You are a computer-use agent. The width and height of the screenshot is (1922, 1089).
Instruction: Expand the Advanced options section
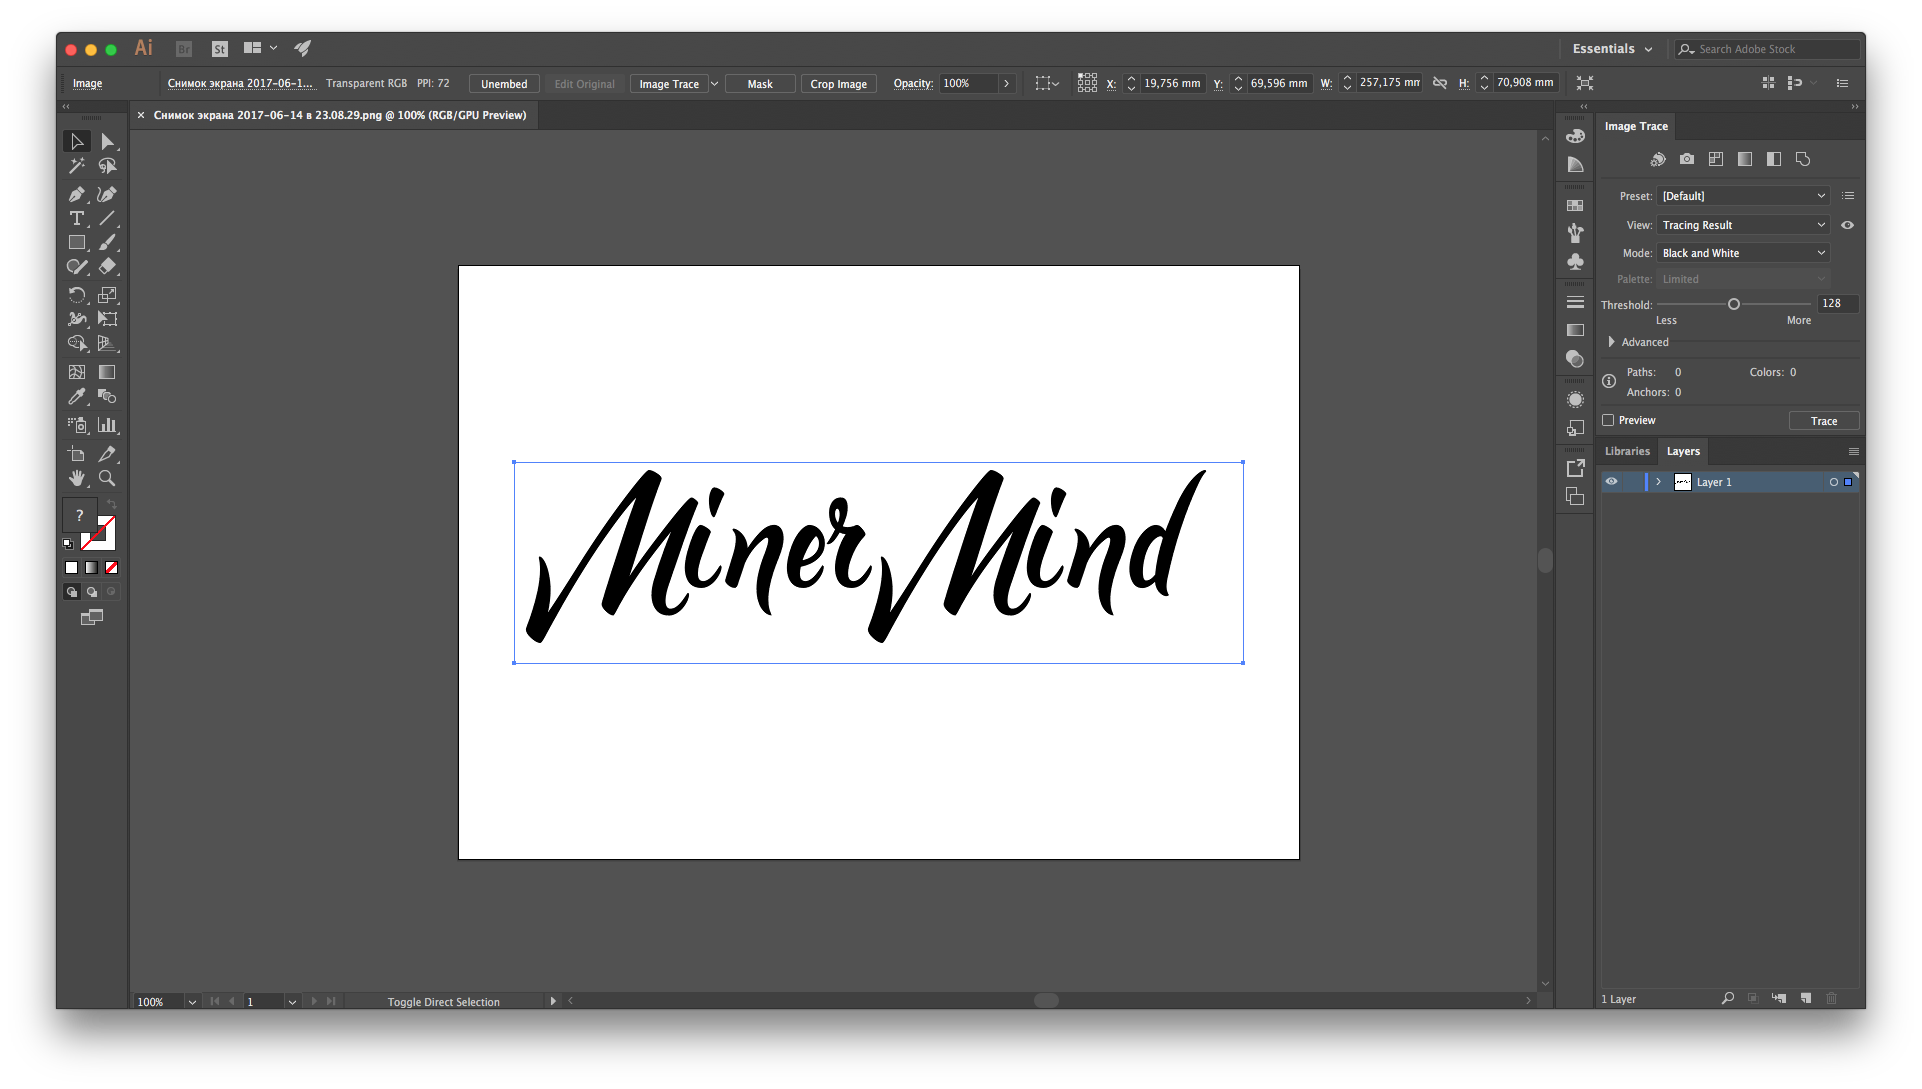1611,342
